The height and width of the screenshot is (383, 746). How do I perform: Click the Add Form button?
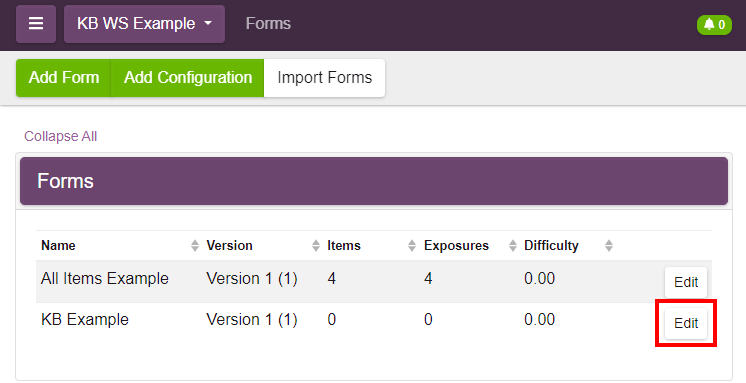tap(63, 78)
